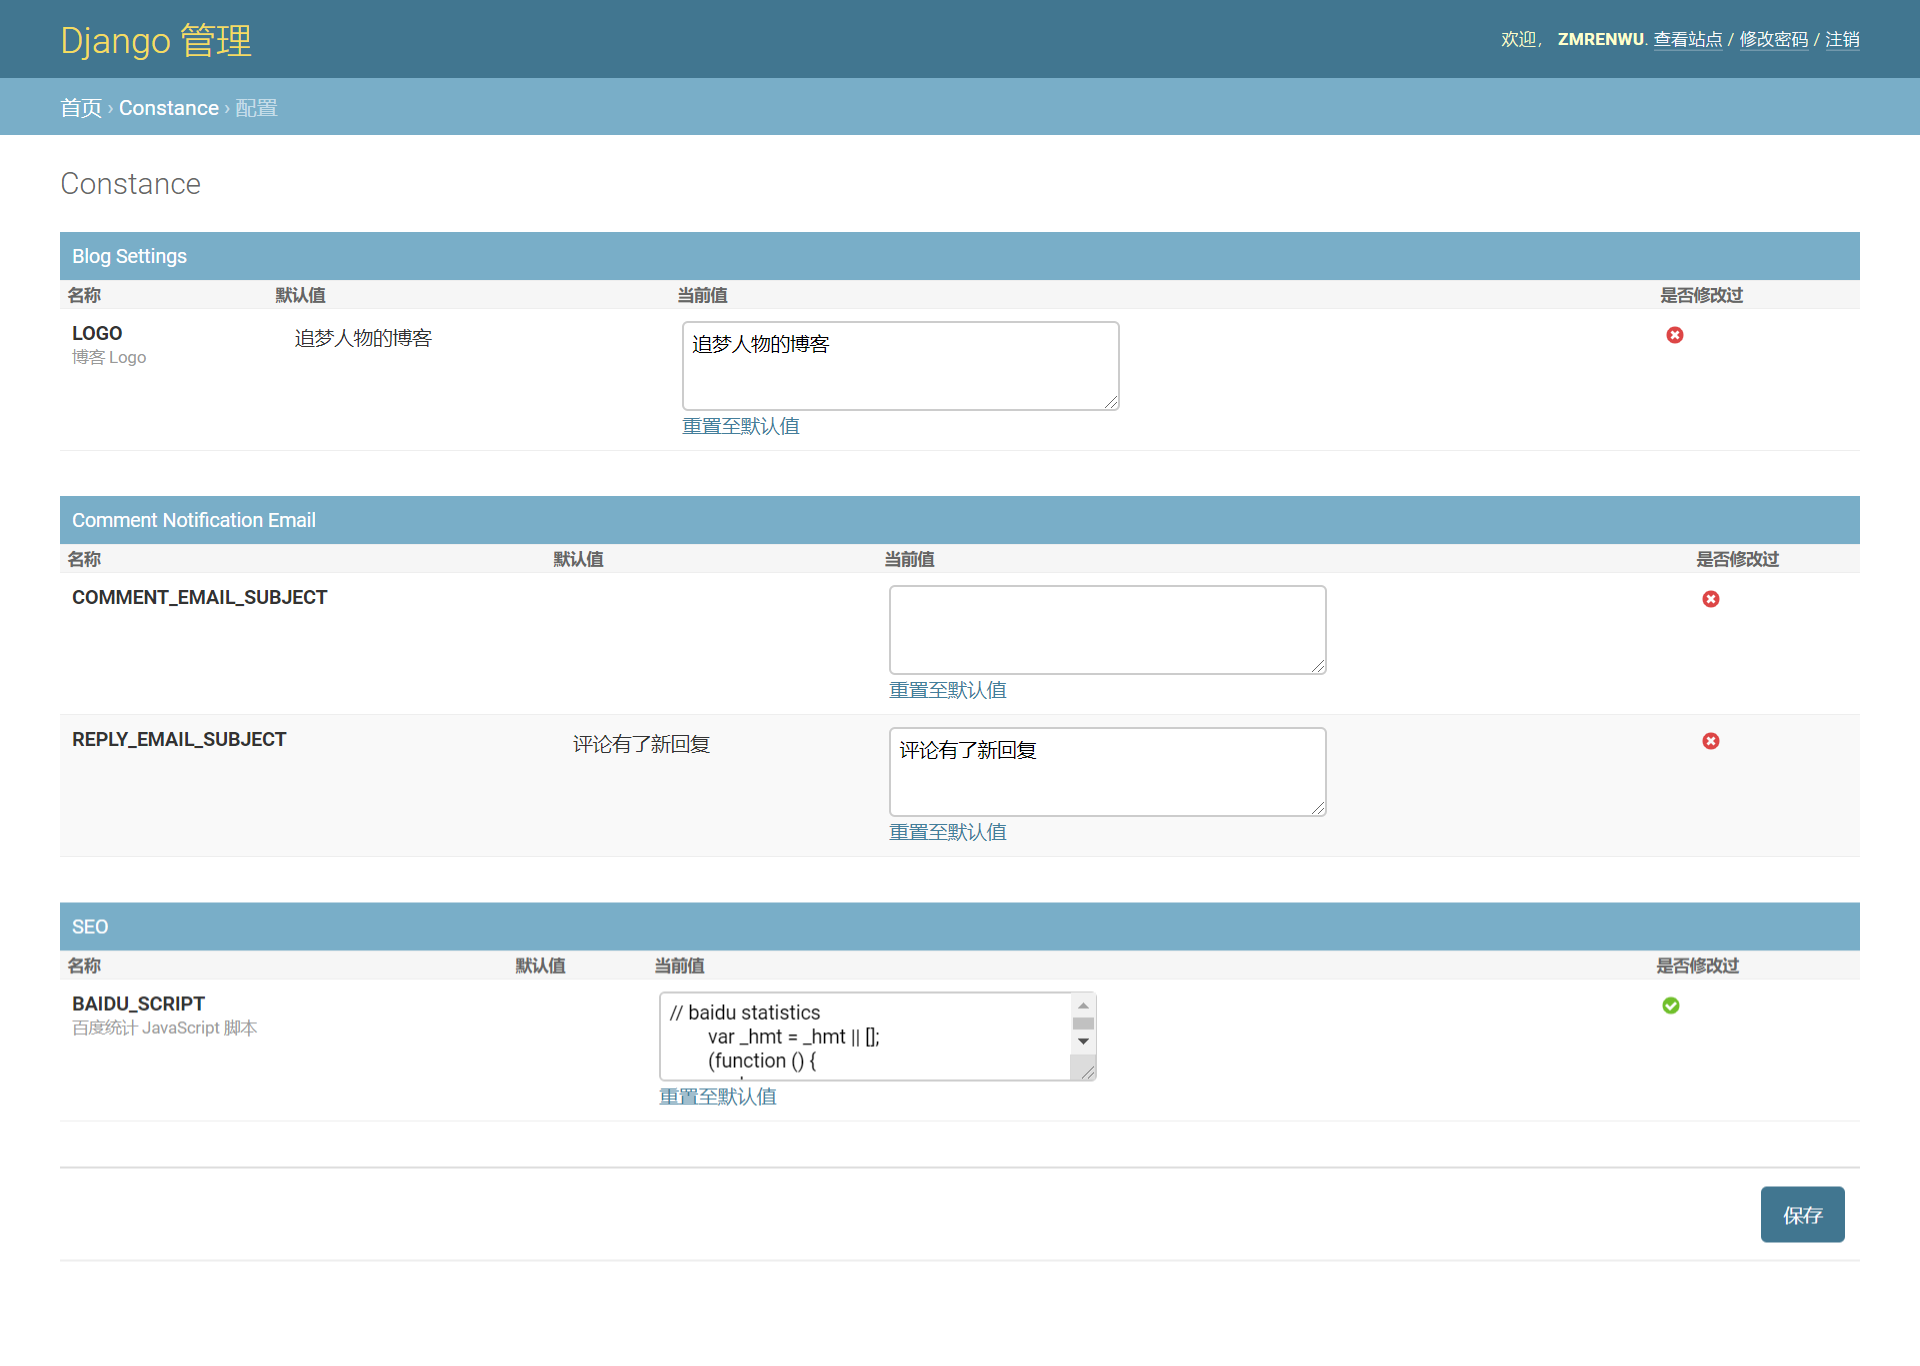Save the Constance configuration
Screen dimensions: 1920x1366
[1802, 1214]
